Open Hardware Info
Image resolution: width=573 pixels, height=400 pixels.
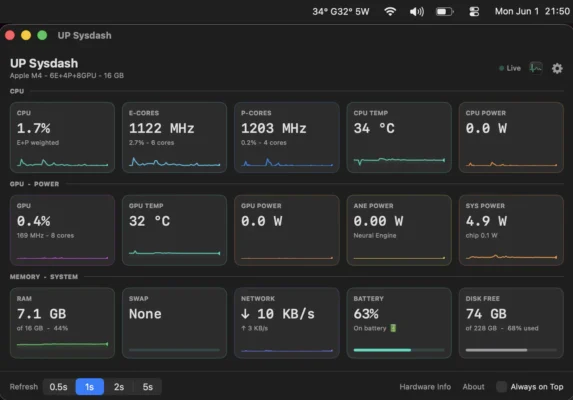(425, 387)
